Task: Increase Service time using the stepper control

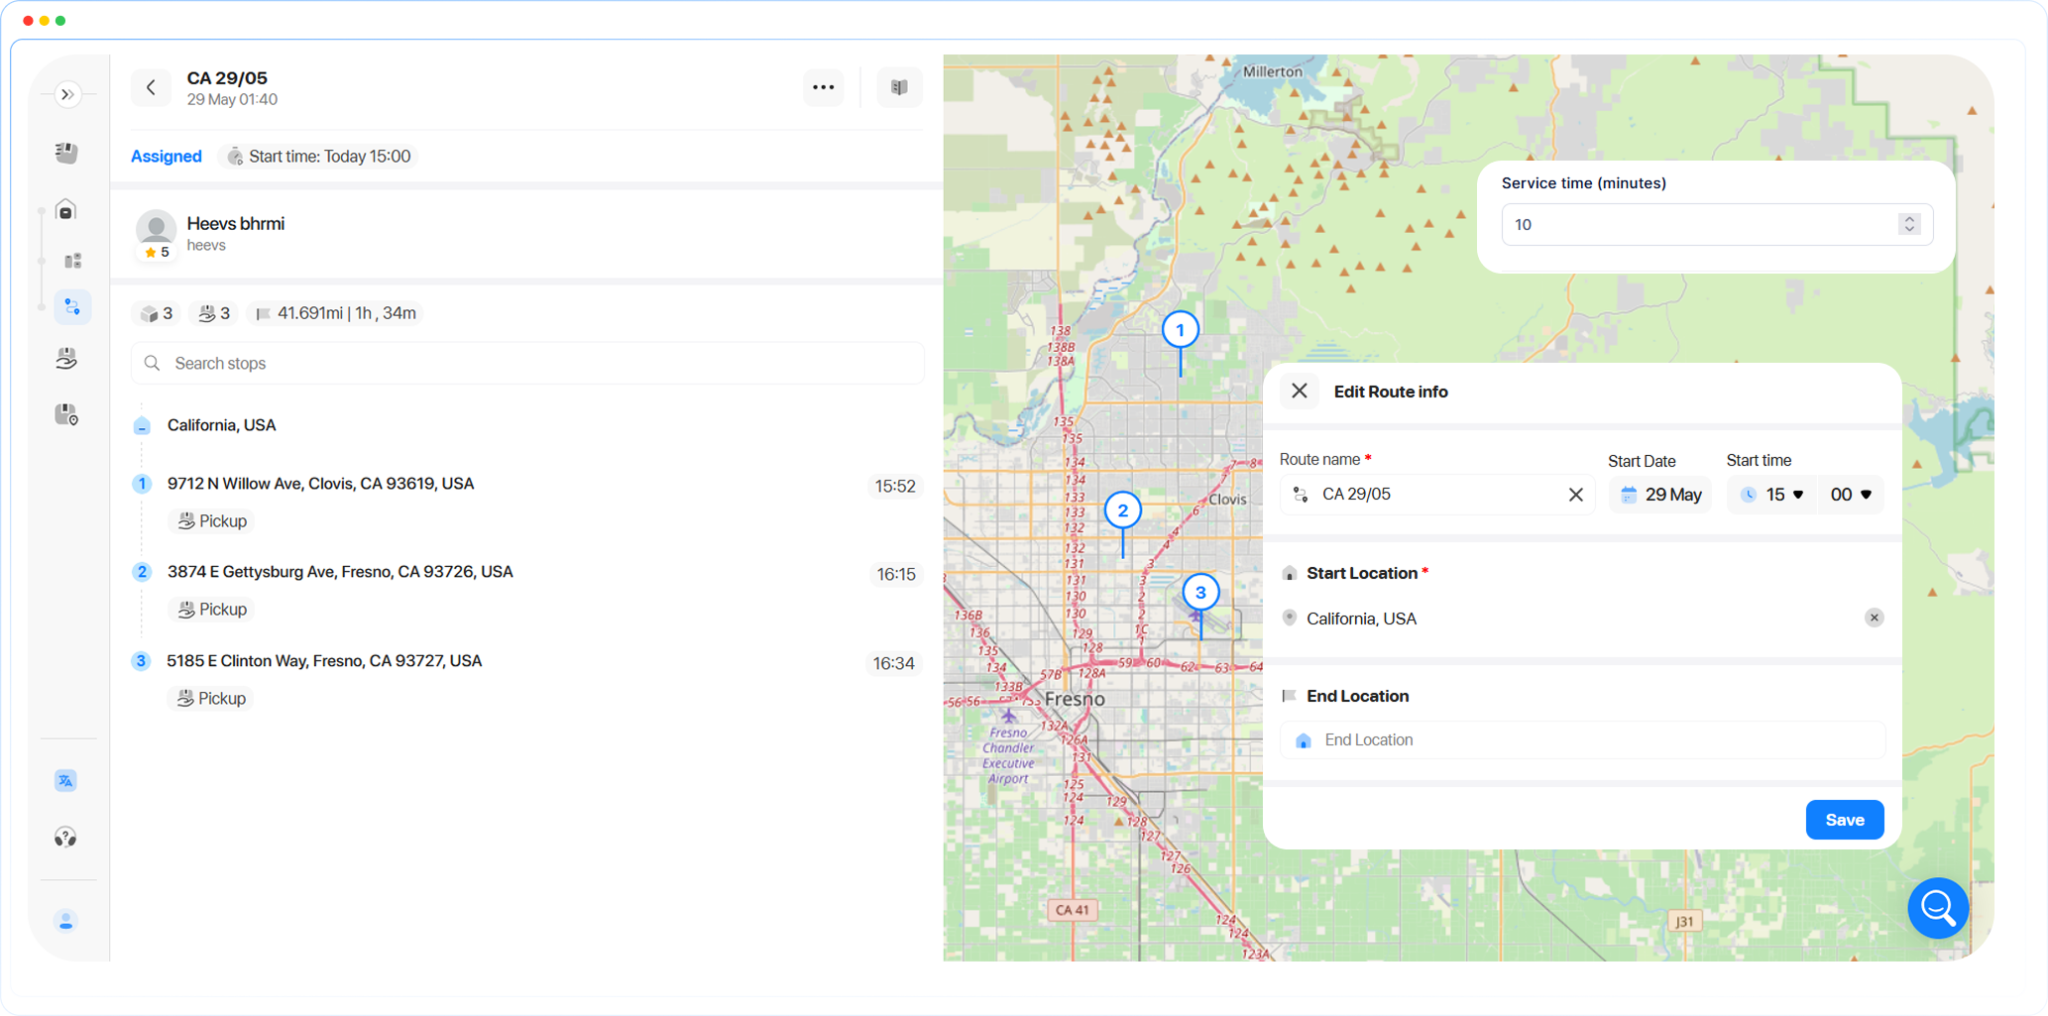Action: click(1910, 219)
